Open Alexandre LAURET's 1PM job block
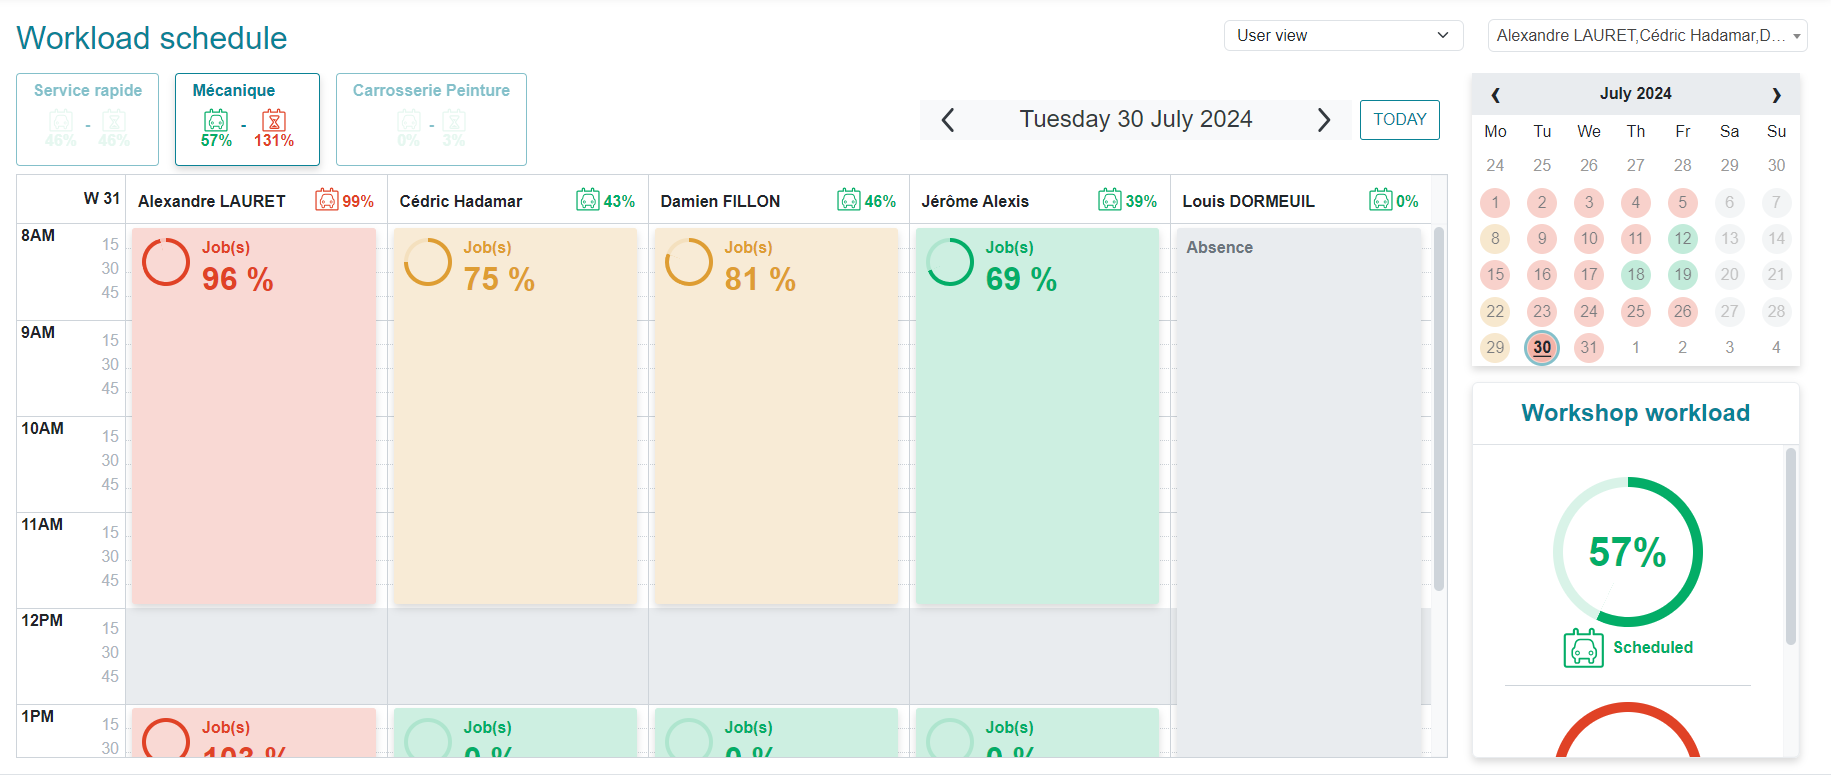Image resolution: width=1831 pixels, height=782 pixels. pos(254,732)
